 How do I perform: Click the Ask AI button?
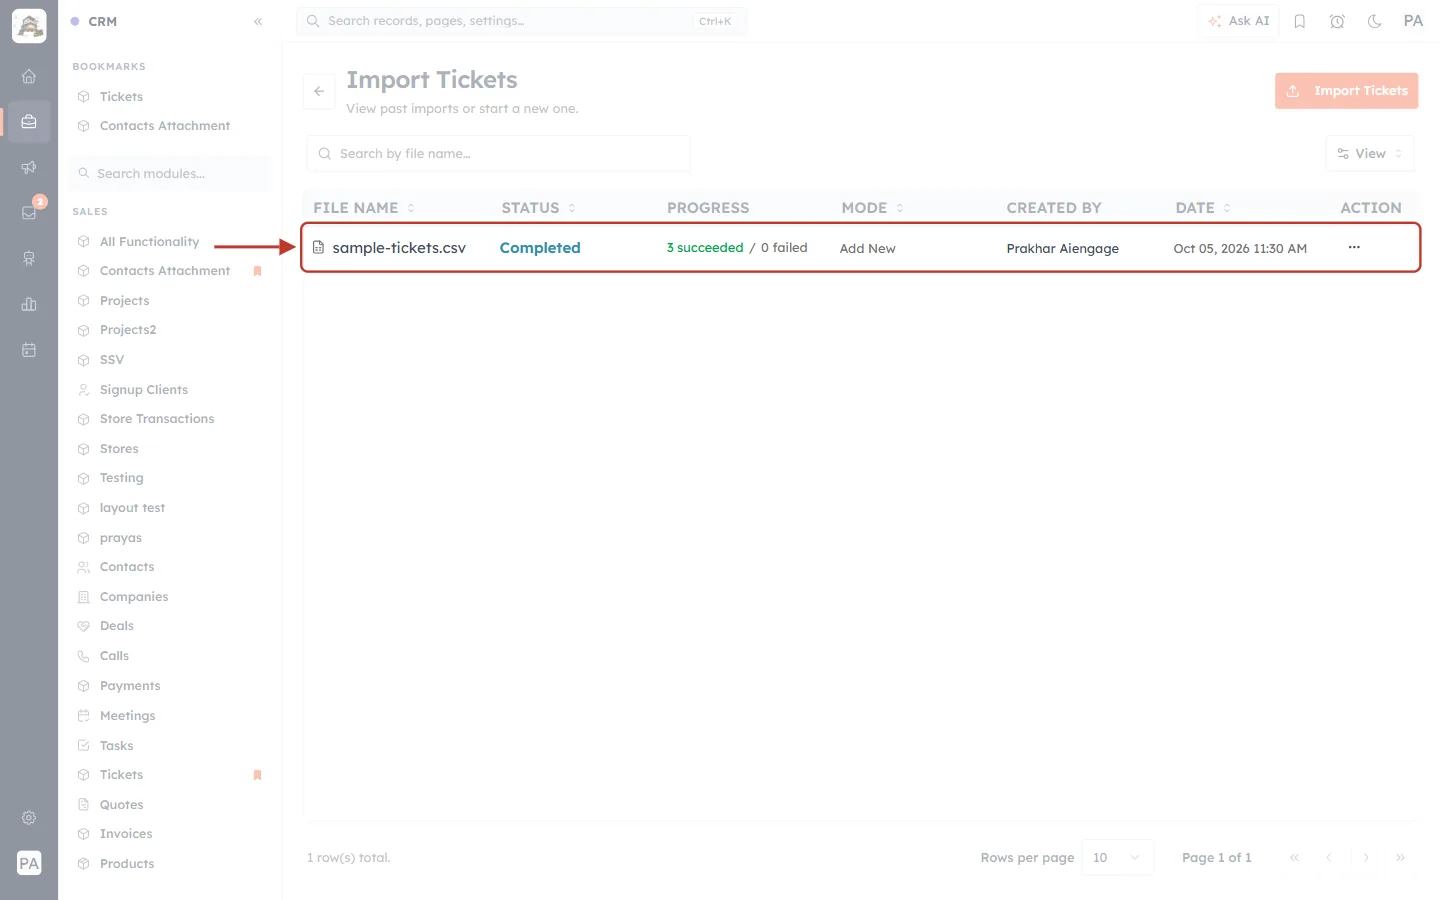(x=1238, y=21)
